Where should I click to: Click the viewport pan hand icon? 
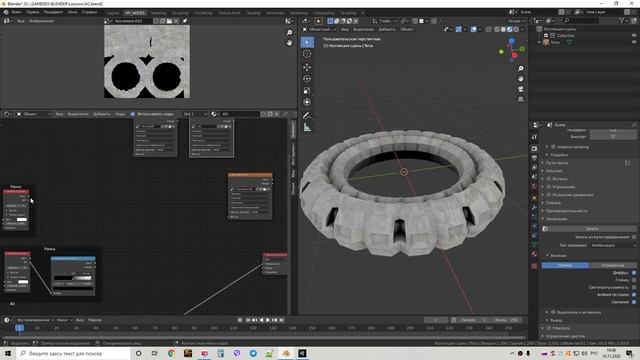[x=520, y=78]
